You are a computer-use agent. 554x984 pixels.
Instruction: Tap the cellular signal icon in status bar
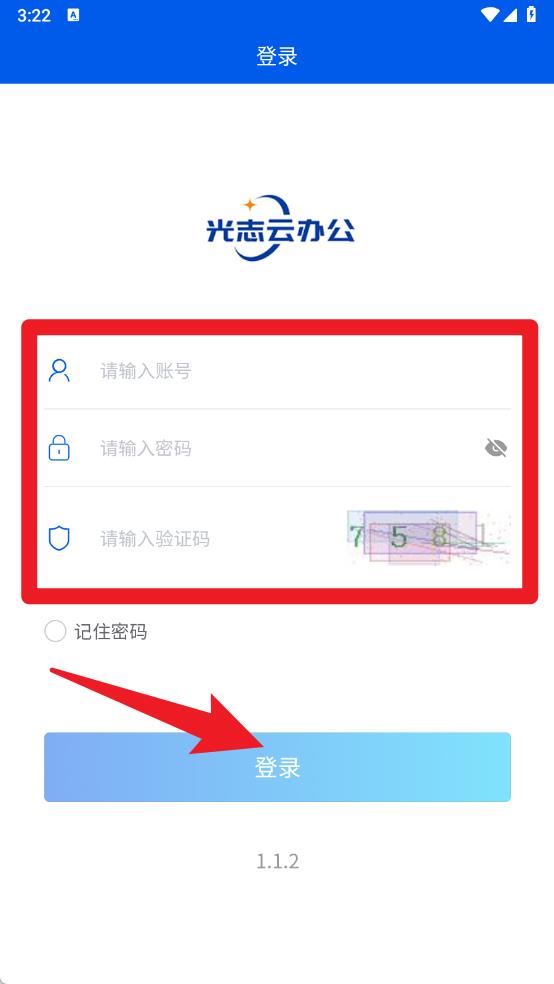coord(509,15)
